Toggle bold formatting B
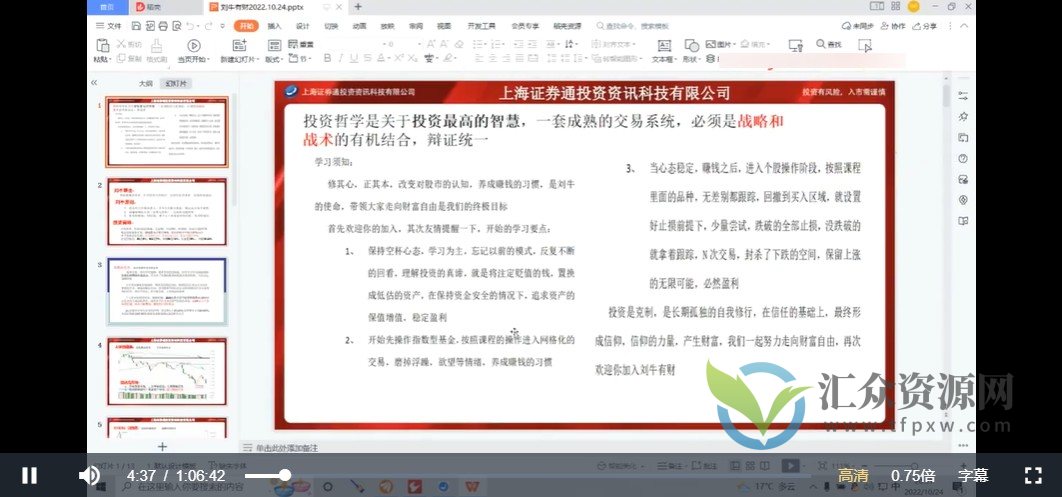This screenshot has width=1062, height=497. click(328, 58)
